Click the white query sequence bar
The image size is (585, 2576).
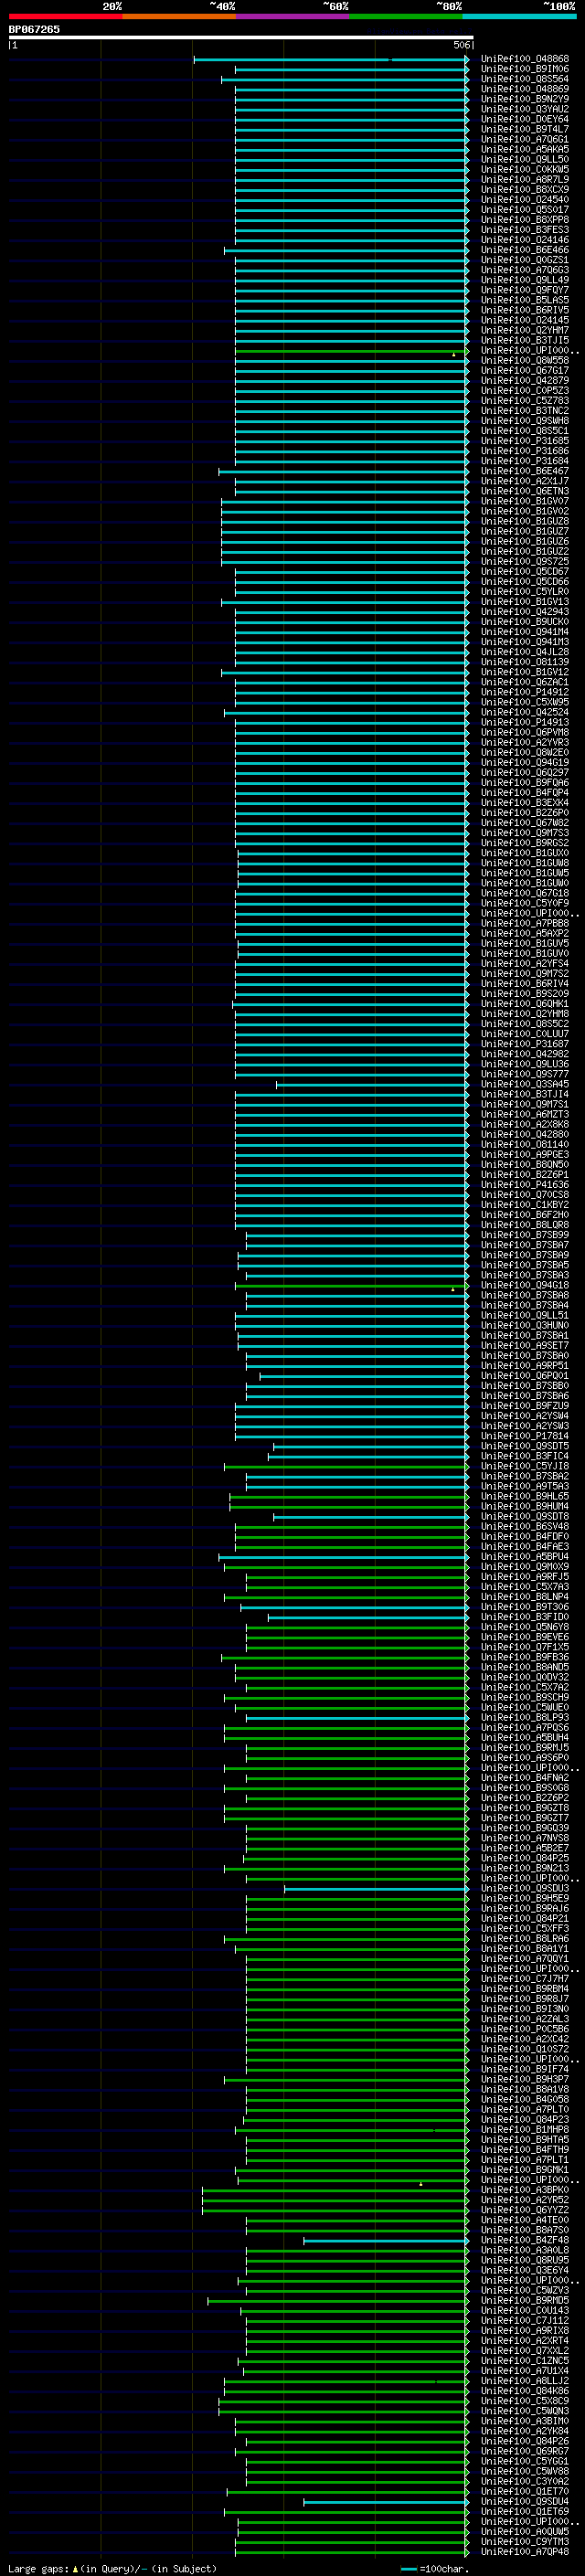tap(241, 37)
